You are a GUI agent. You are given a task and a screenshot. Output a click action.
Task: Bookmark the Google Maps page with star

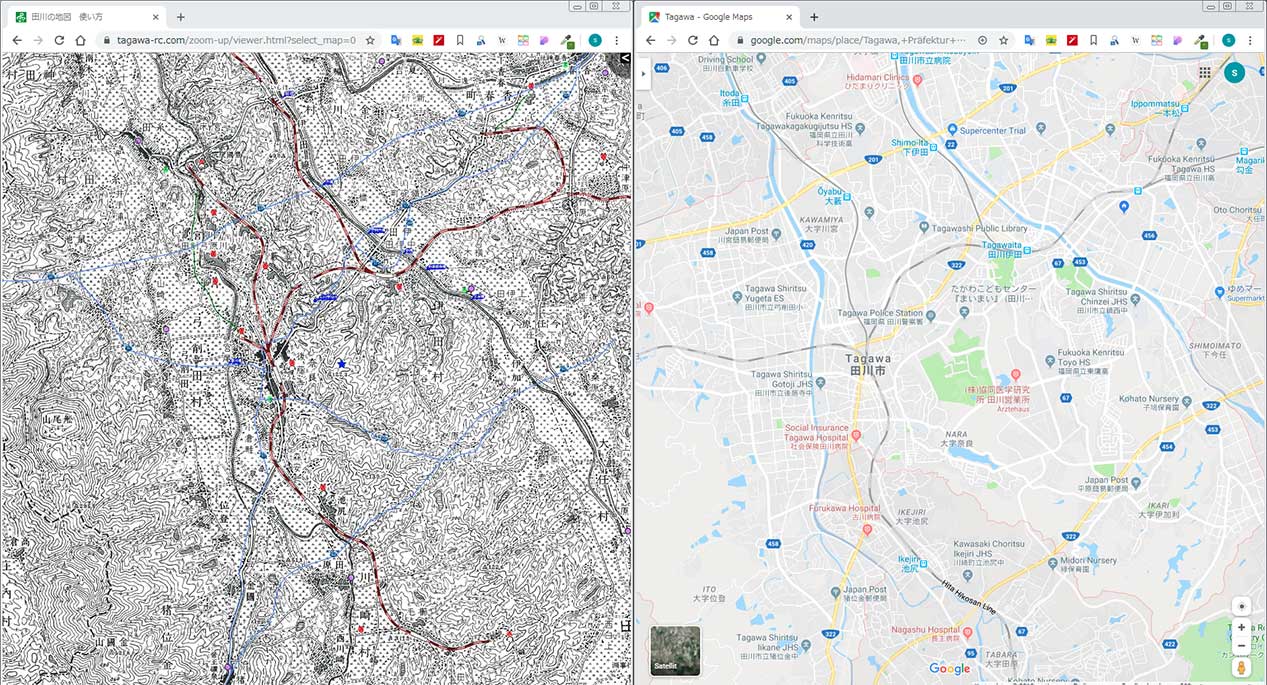click(x=1003, y=40)
